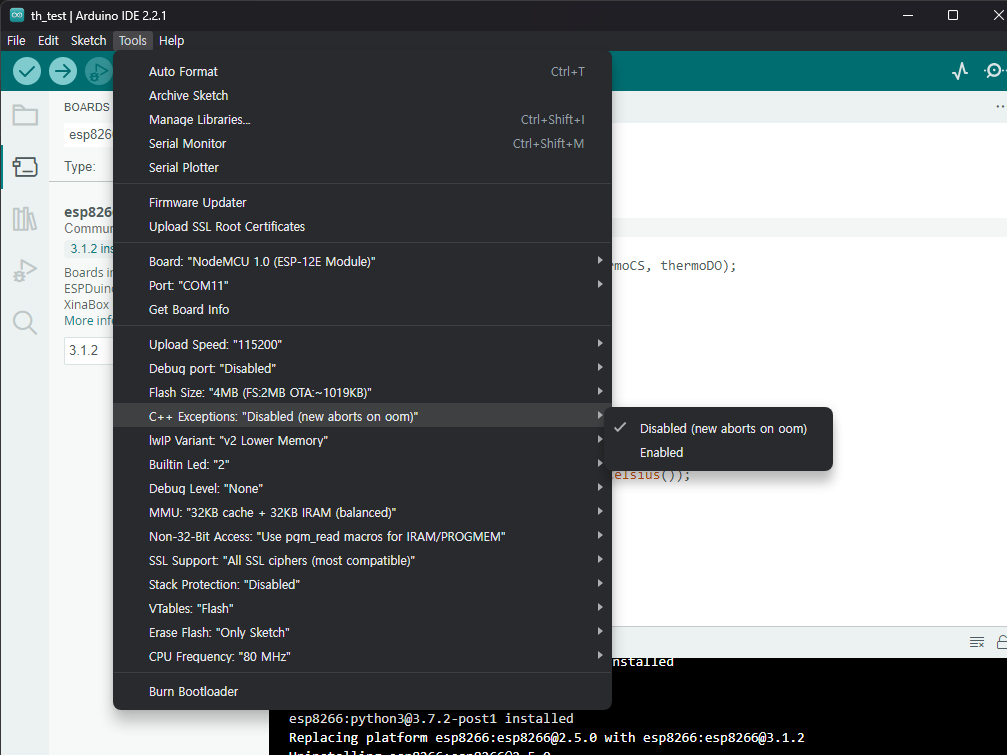Choose Manage Libraries menu entry
The width and height of the screenshot is (1007, 755).
click(362, 119)
